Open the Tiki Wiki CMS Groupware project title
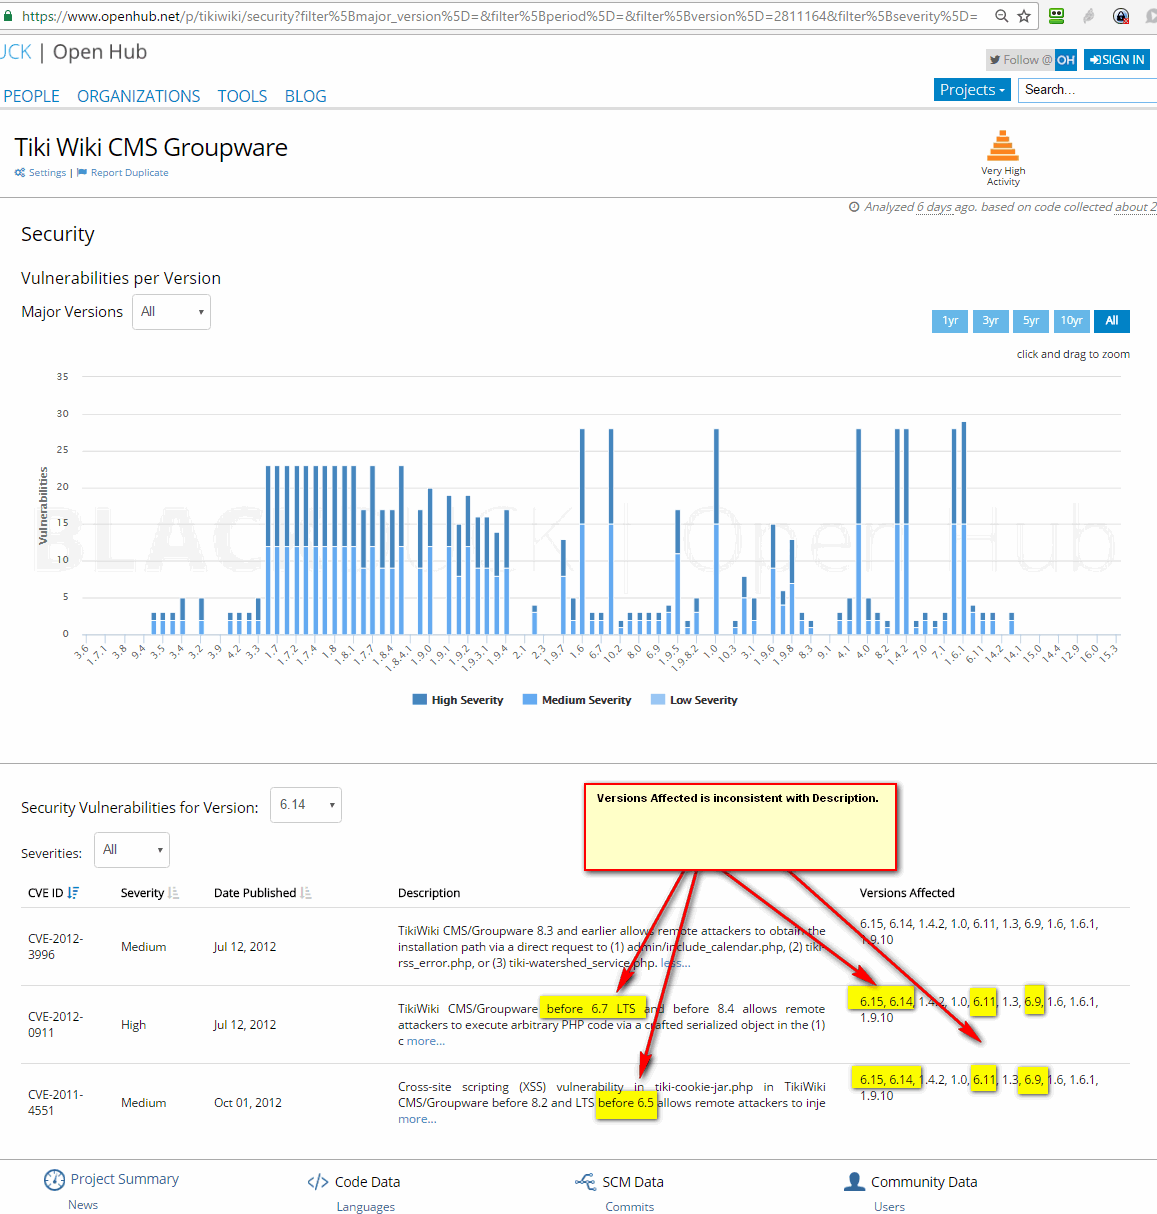 point(151,147)
